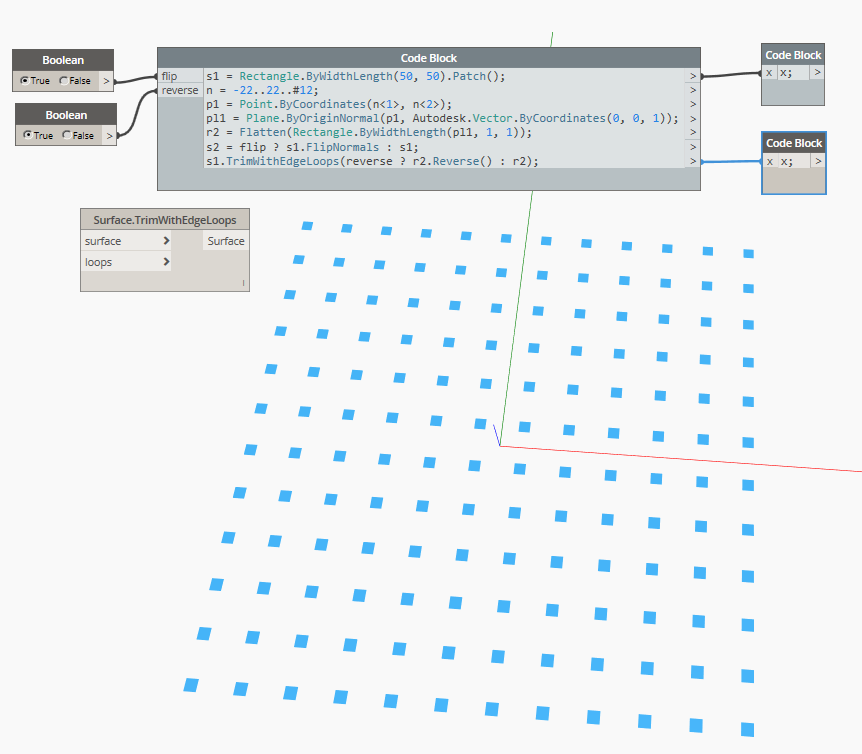Viewport: 862px width, 754px height.
Task: Click the output port of the lower Boolean node
Action: click(x=110, y=135)
